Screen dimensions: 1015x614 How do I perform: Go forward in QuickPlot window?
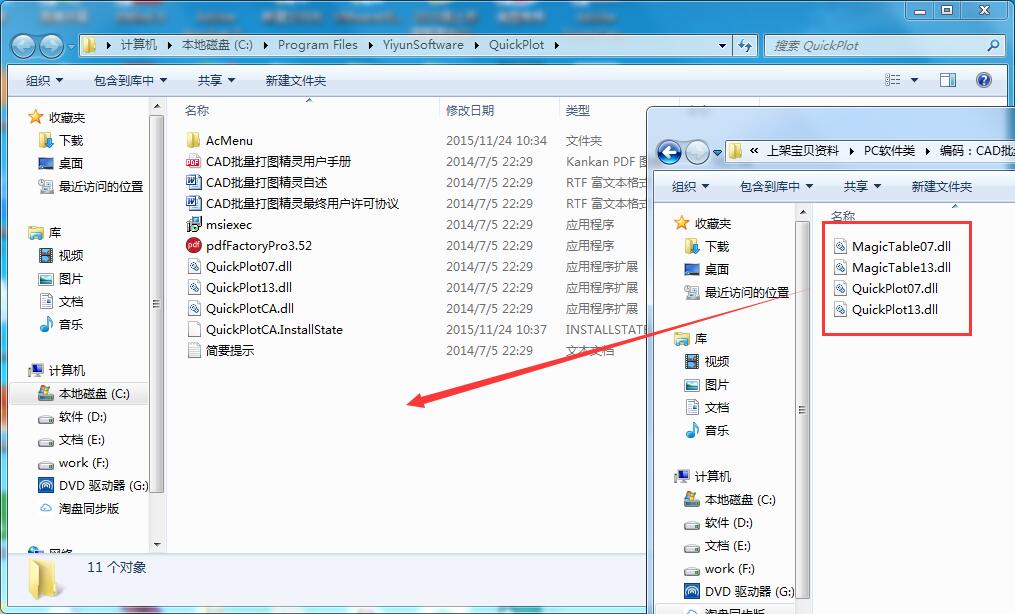click(x=51, y=46)
